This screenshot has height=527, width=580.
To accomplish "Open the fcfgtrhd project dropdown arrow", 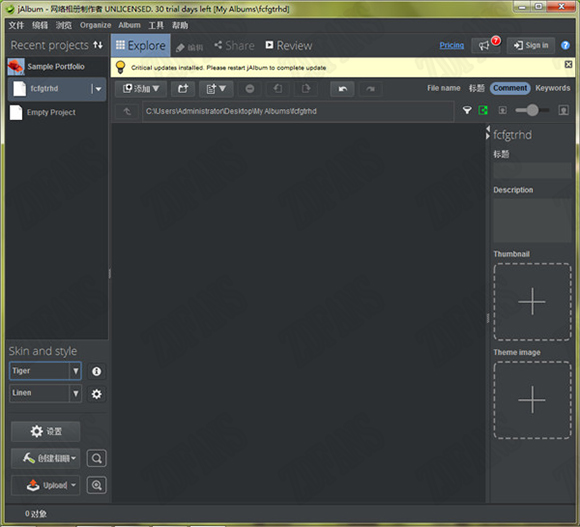I will (x=98, y=89).
